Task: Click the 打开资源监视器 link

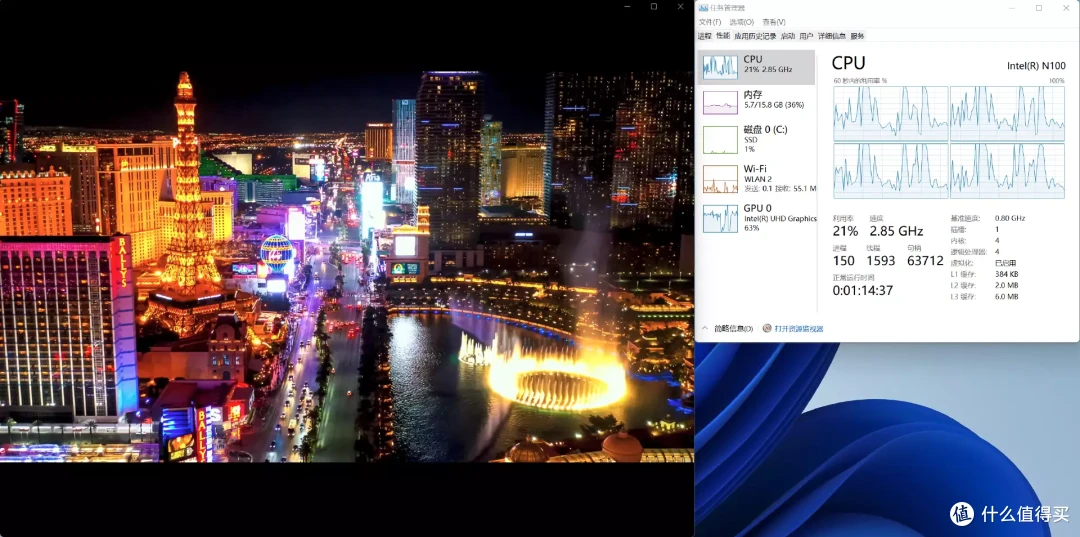Action: pyautogui.click(x=799, y=328)
